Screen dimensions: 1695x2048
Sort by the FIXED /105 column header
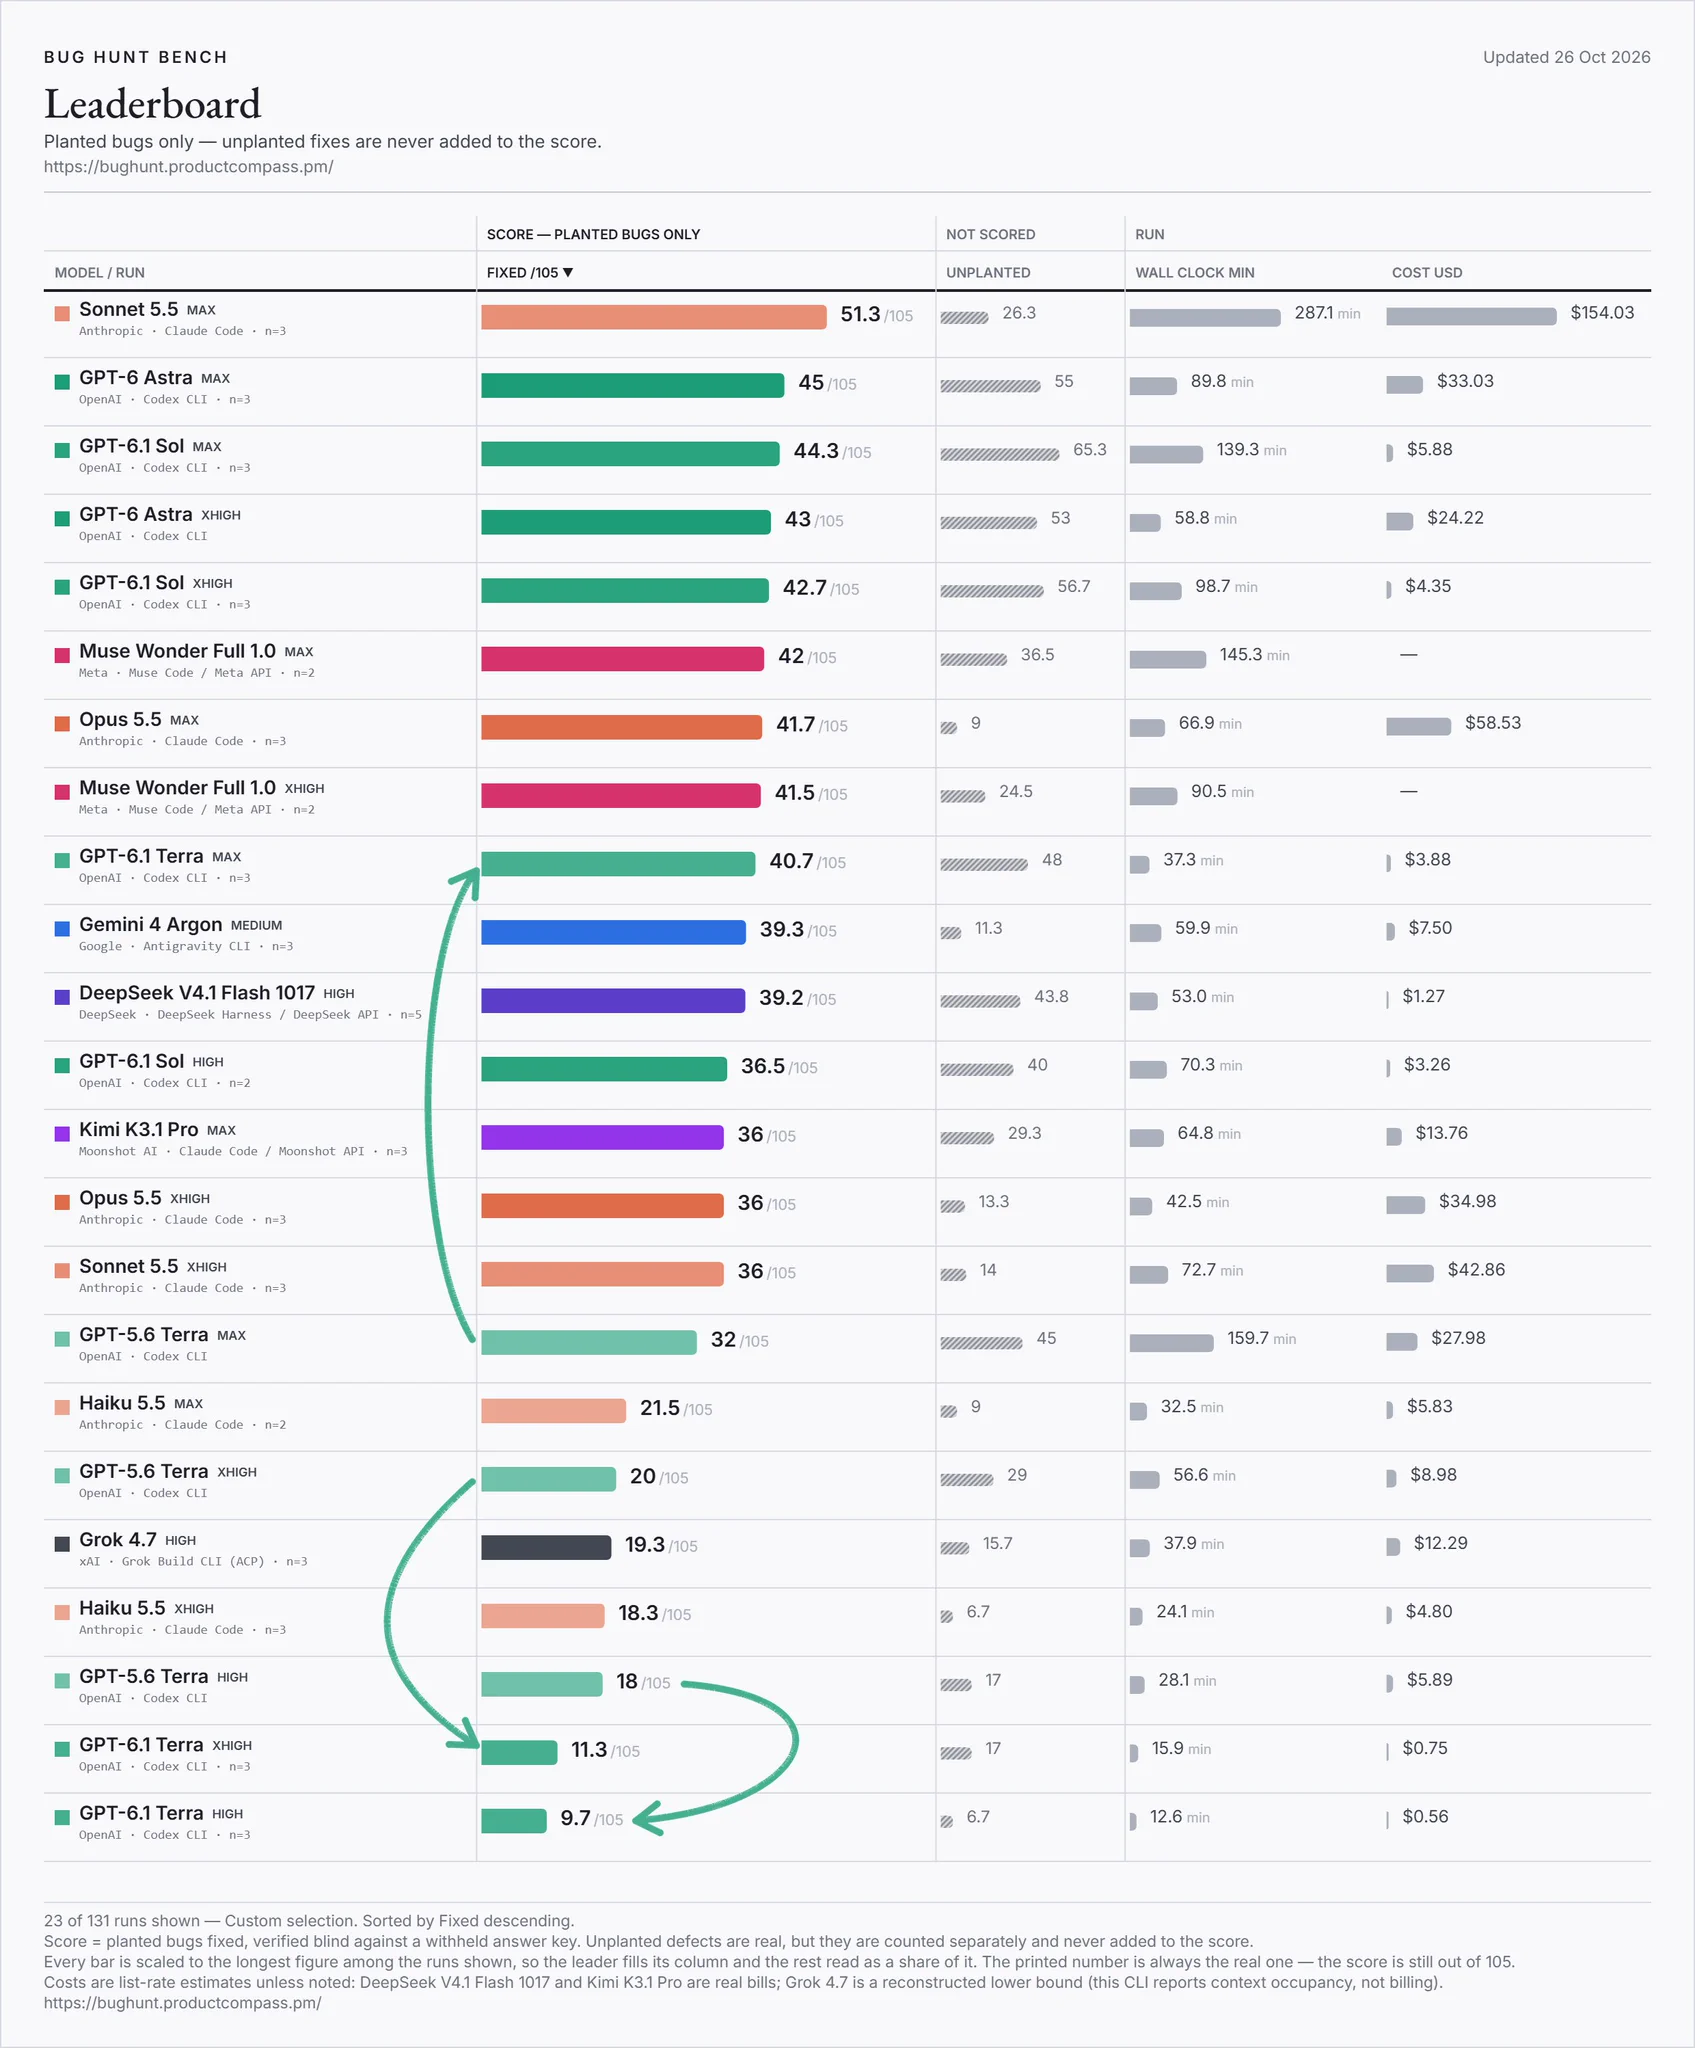tap(530, 272)
